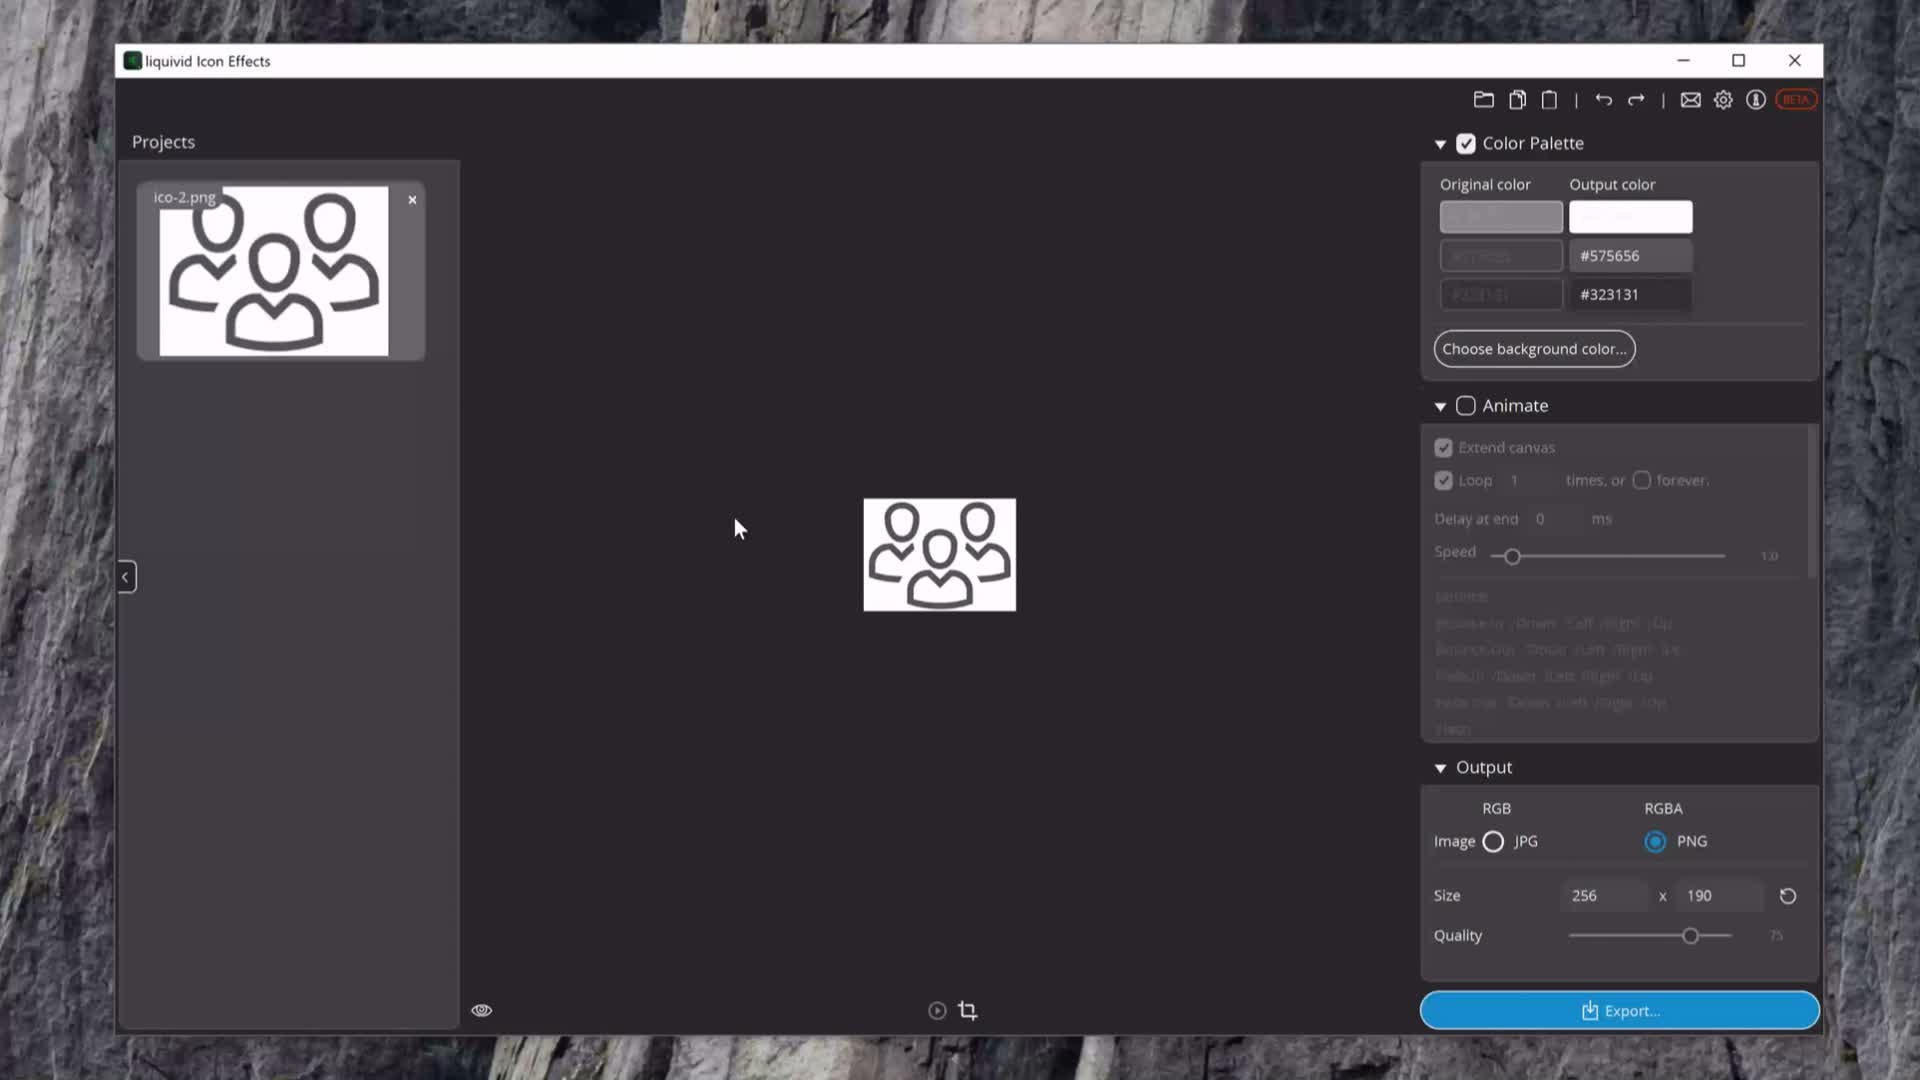Uncheck the Color Palette checkbox

click(1465, 144)
